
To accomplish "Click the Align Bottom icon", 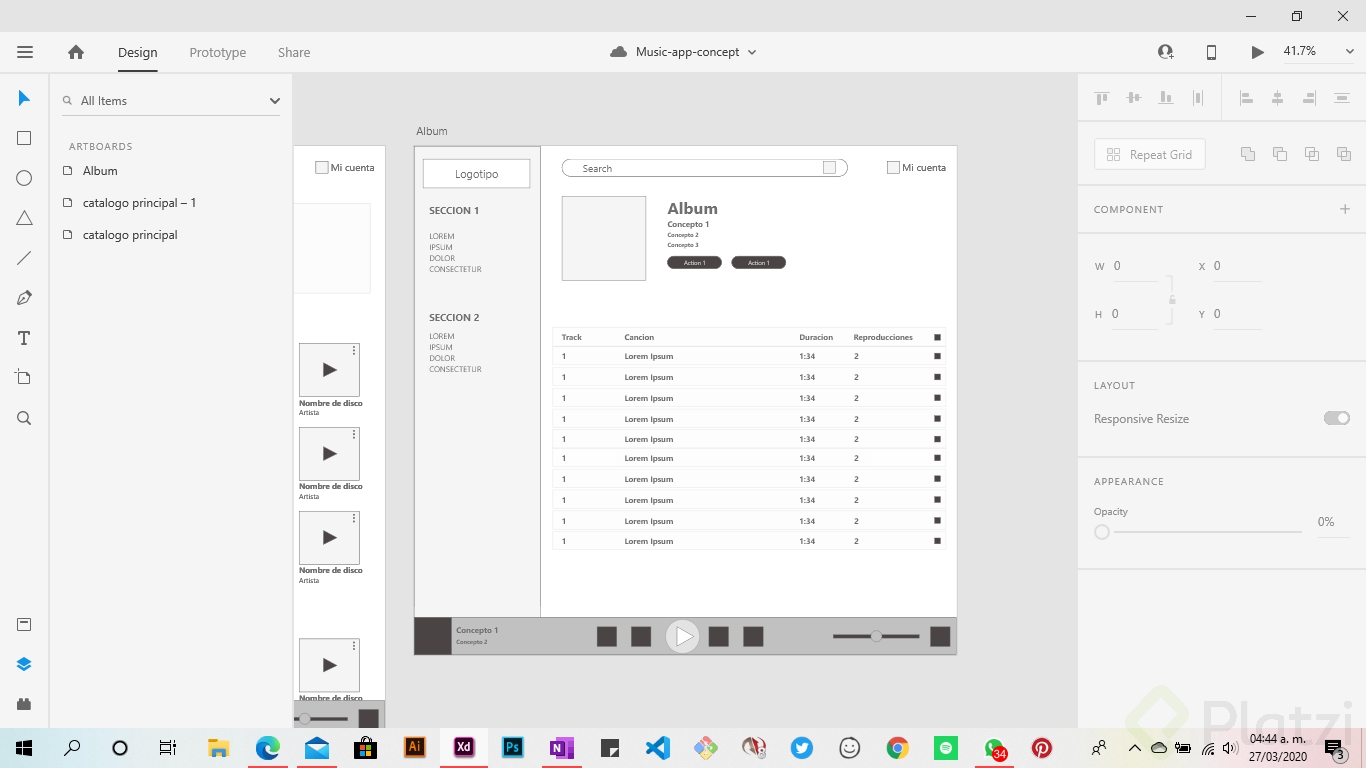I will click(x=1166, y=98).
